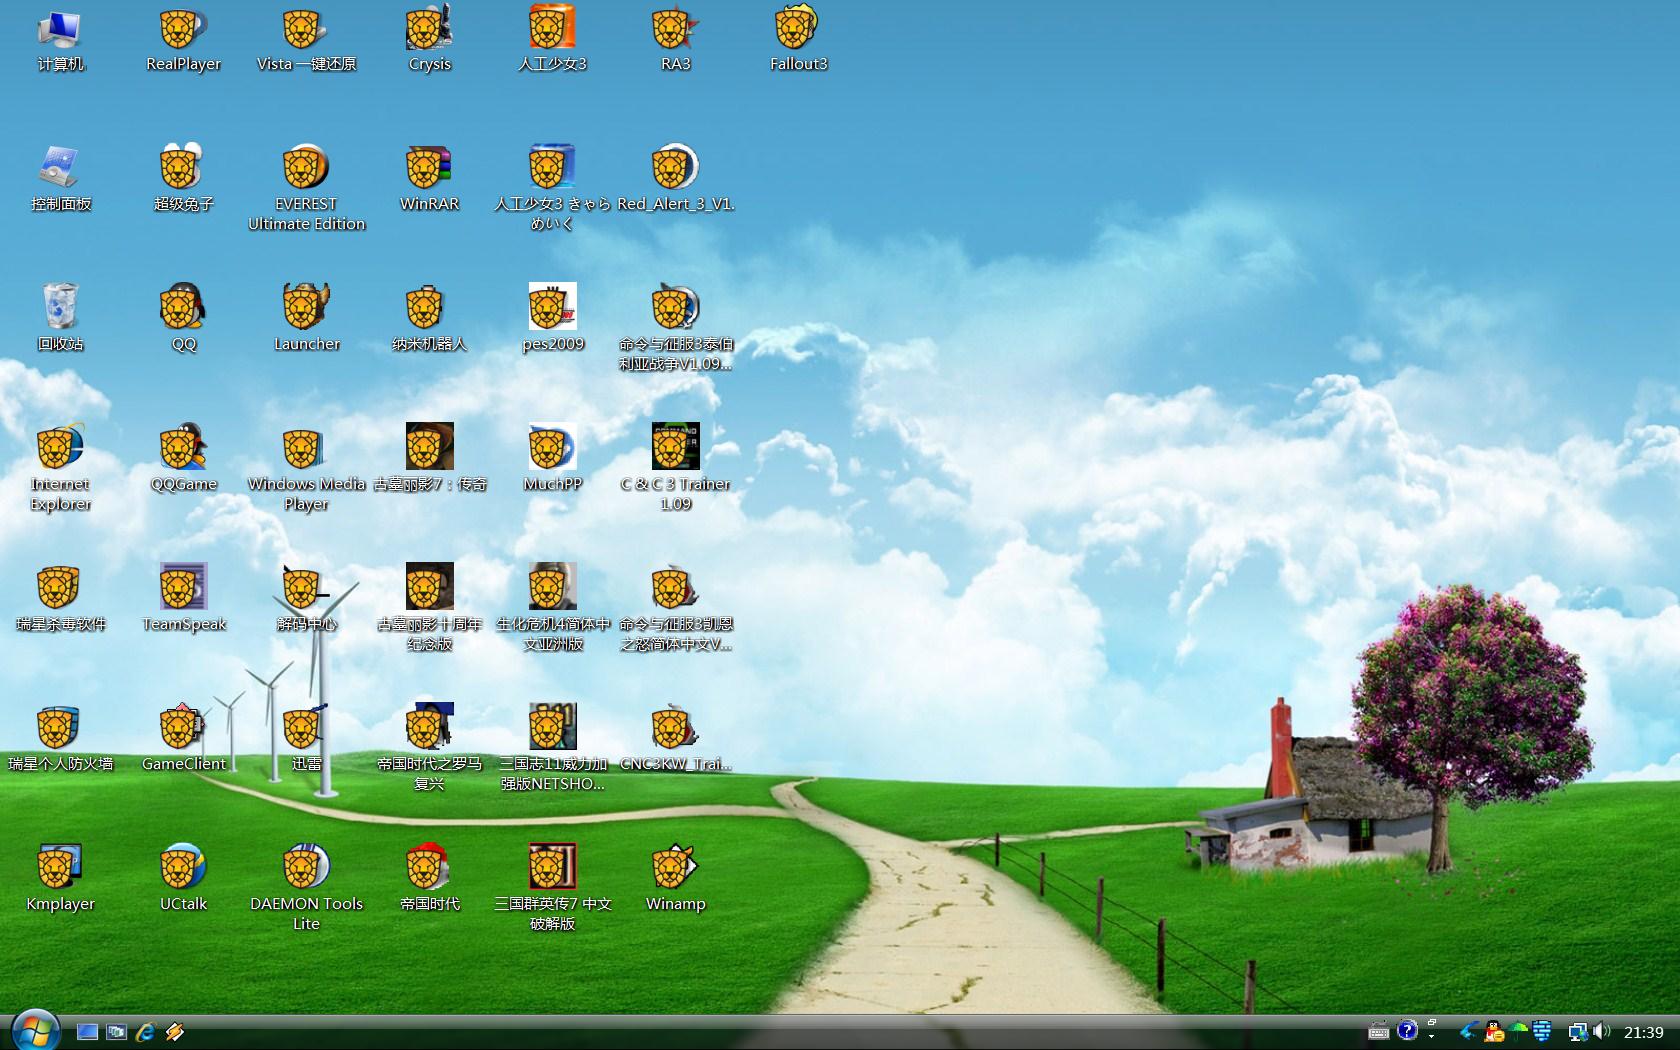Viewport: 1680px width, 1050px height.
Task: Select the RealPlayer desktop shortcut
Action: pos(183,40)
